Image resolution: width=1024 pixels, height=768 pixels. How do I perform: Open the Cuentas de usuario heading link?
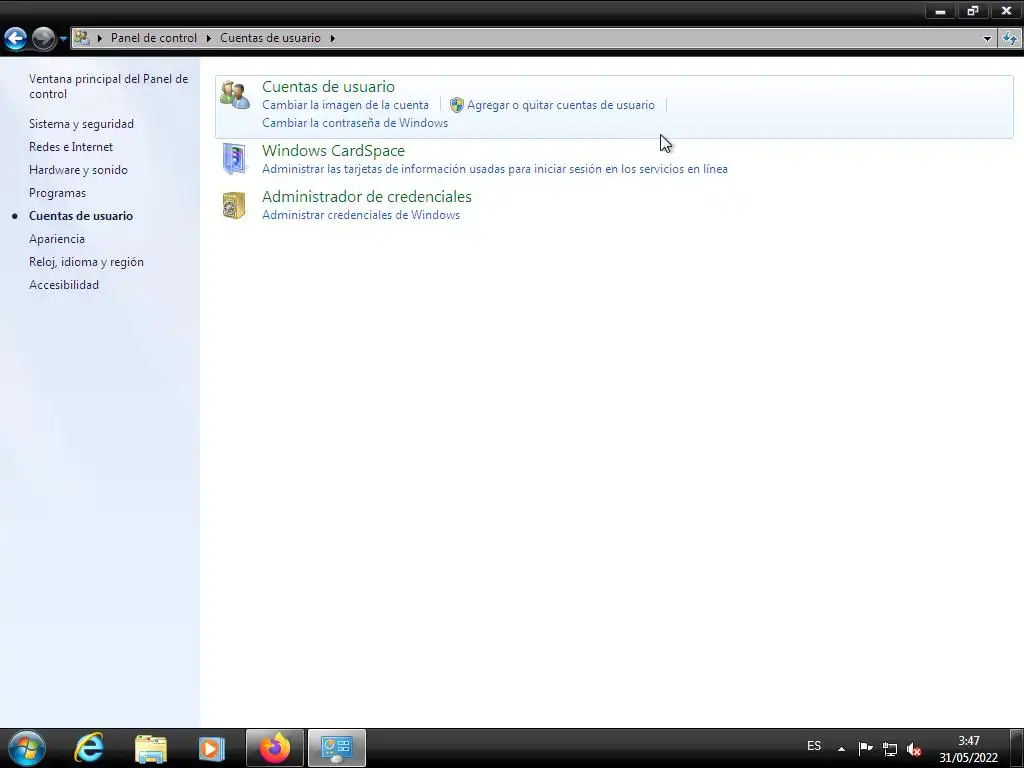point(328,86)
